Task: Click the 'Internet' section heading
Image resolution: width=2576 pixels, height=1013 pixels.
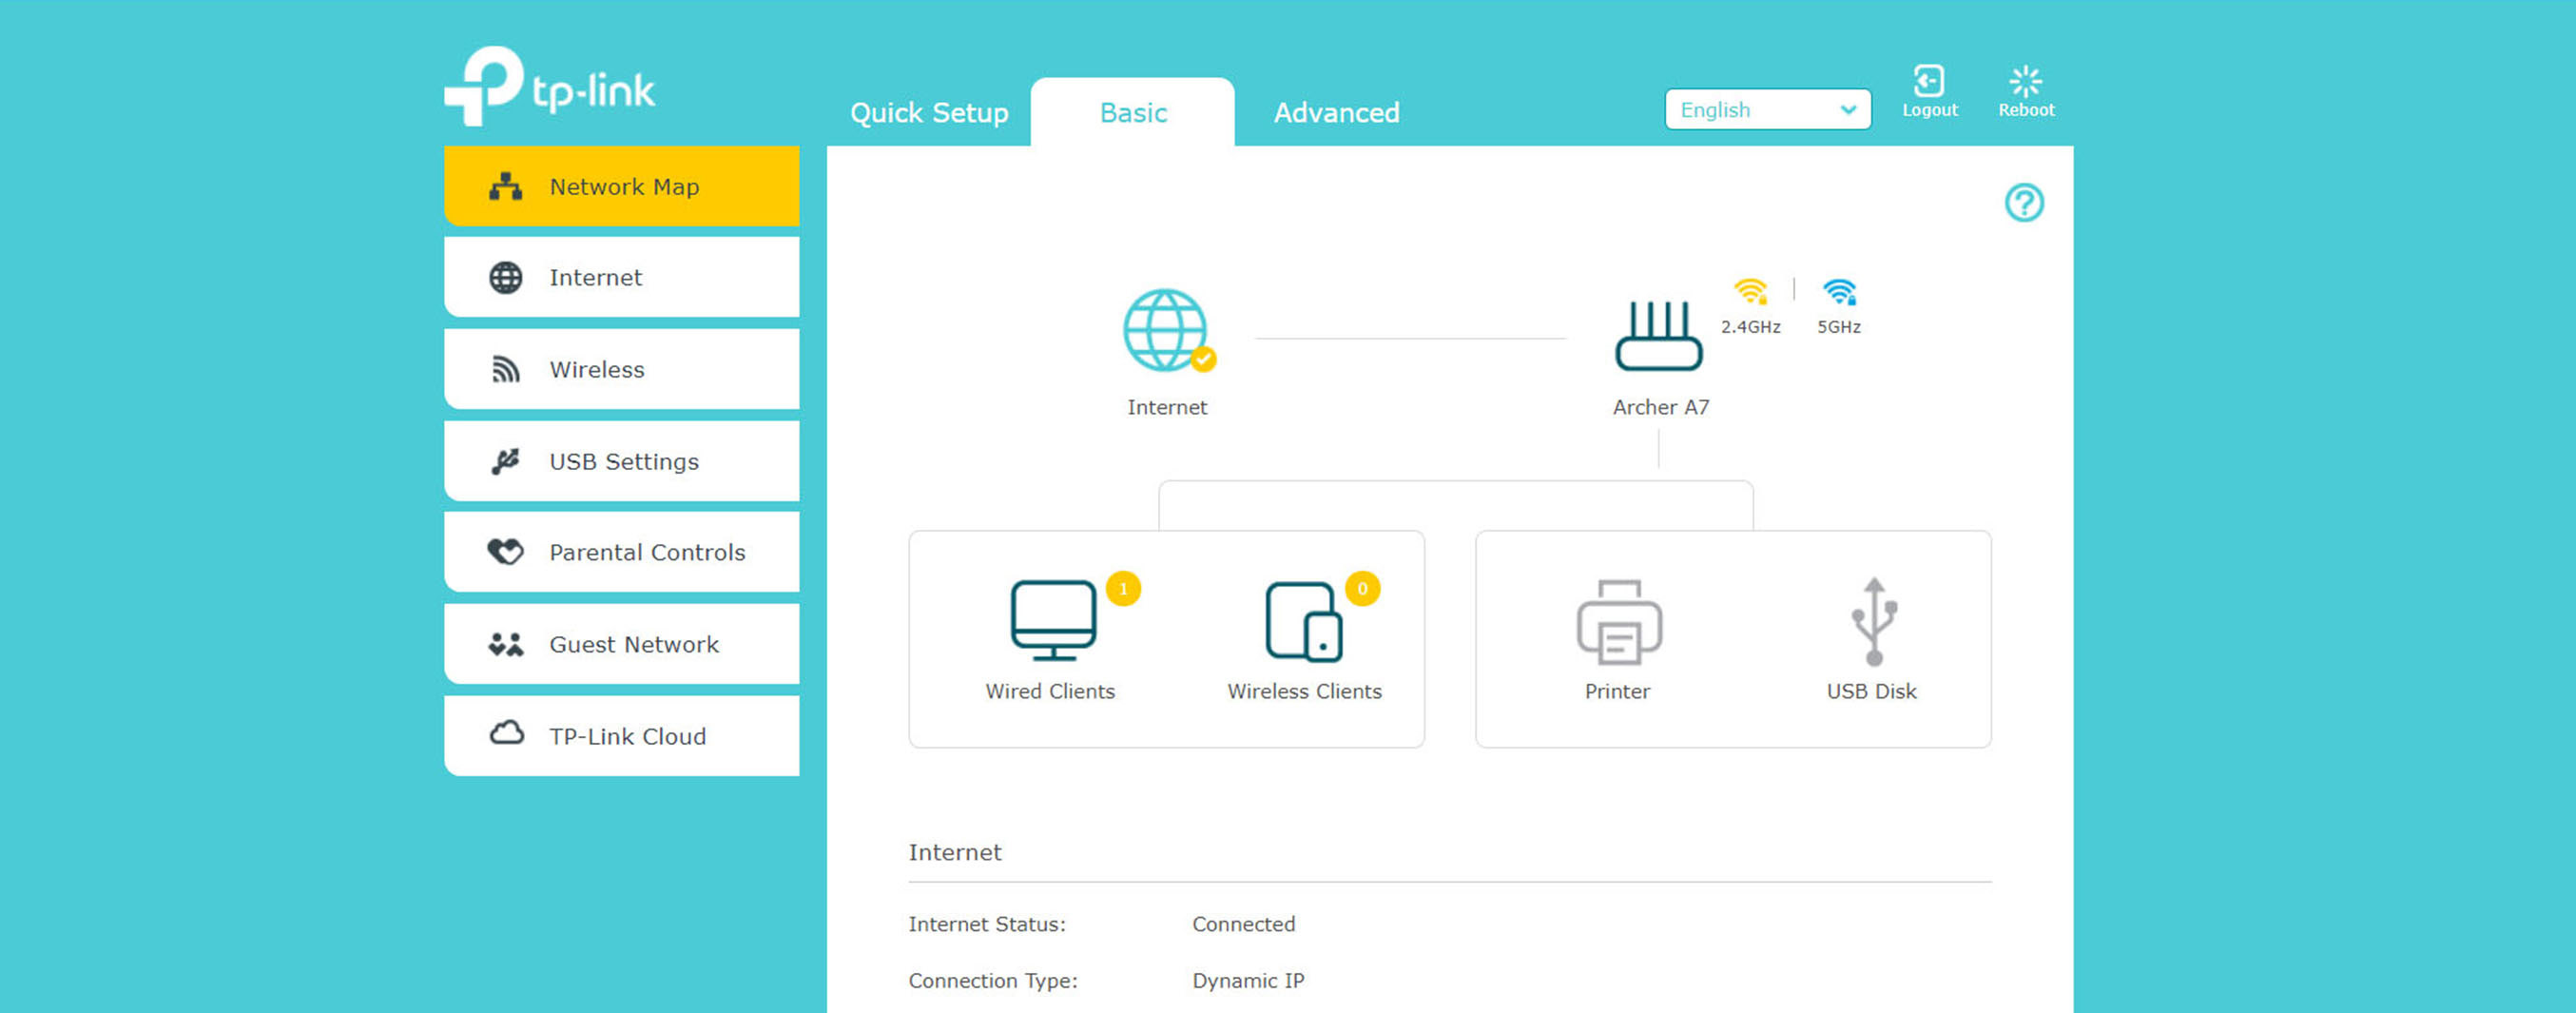Action: (954, 852)
